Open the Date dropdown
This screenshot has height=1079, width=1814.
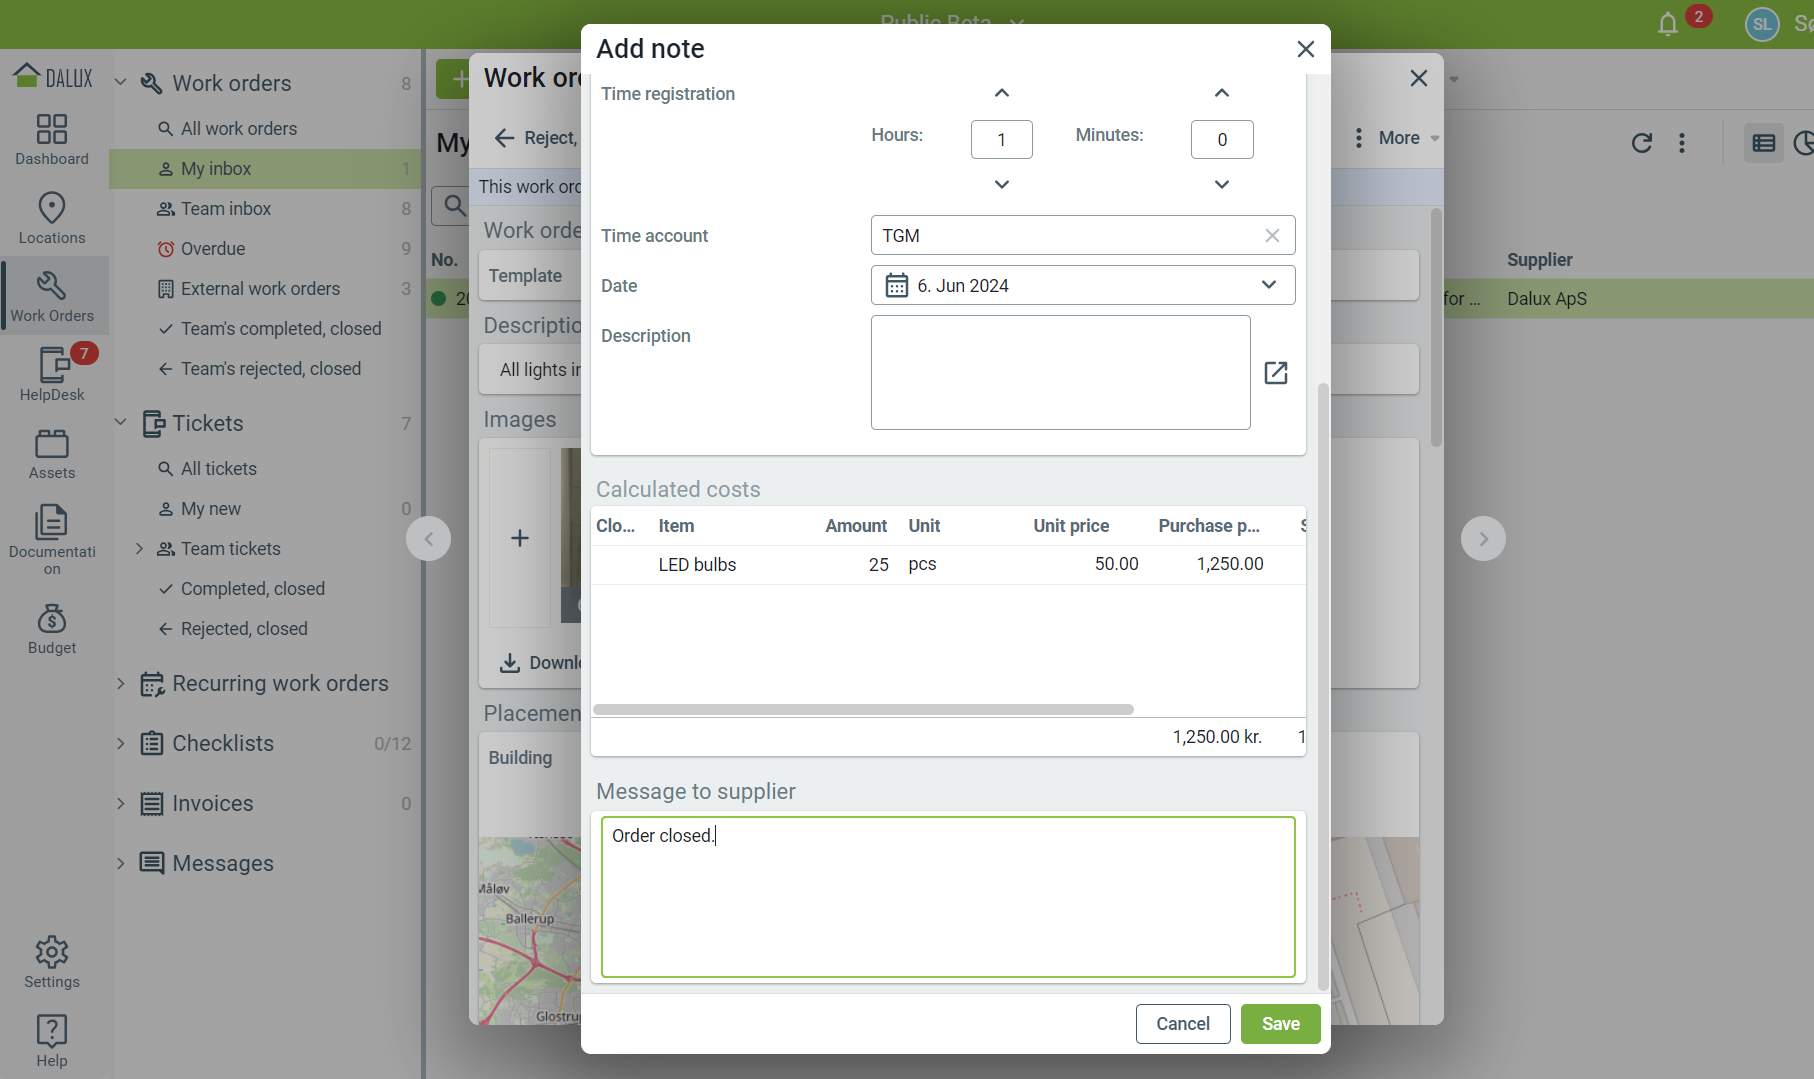[x=1268, y=286]
